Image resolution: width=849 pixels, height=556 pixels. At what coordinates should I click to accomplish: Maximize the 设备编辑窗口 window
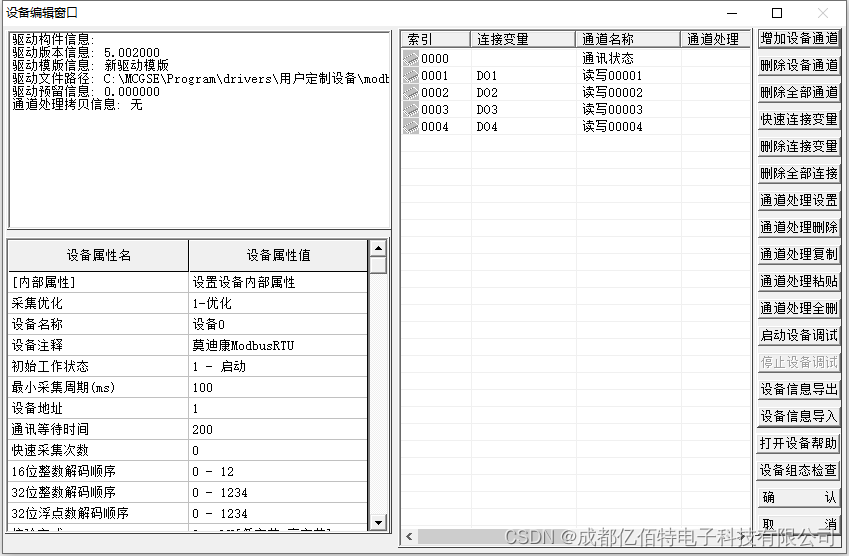777,13
